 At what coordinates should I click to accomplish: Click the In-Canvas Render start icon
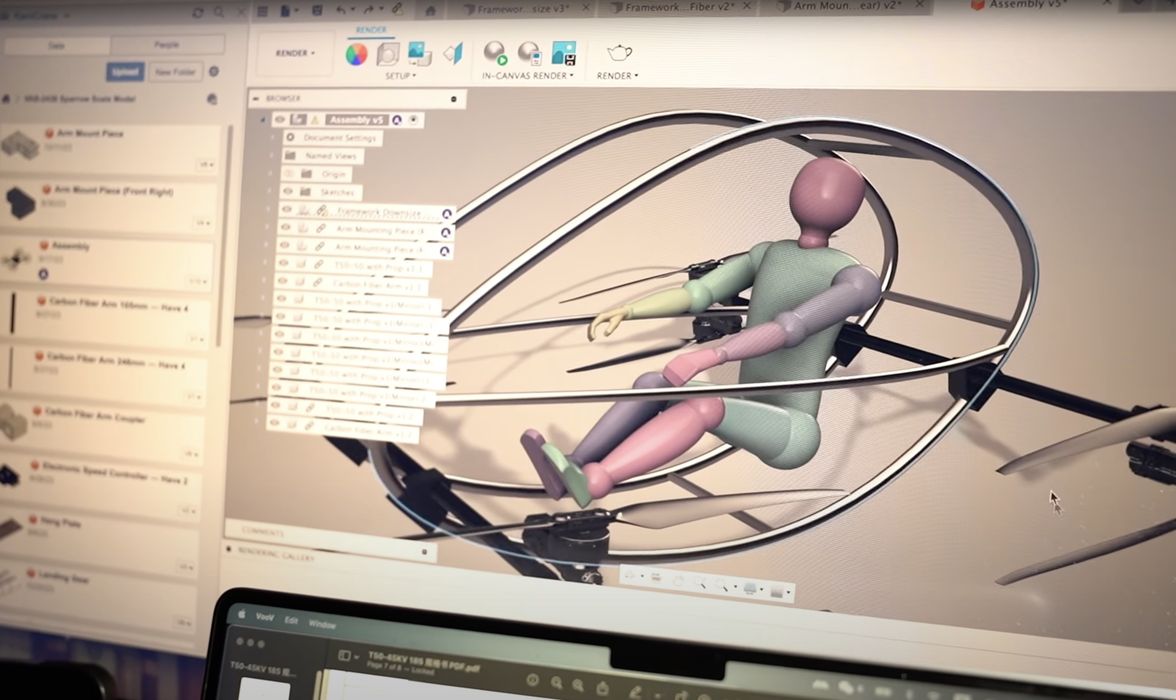tap(495, 53)
